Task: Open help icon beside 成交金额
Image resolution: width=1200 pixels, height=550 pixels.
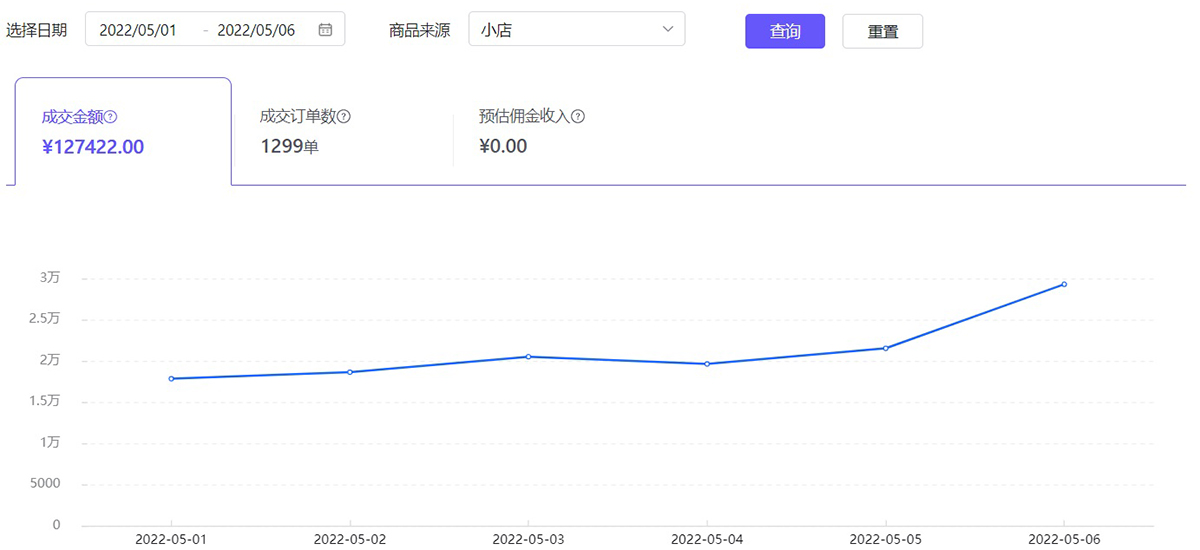Action: point(111,117)
